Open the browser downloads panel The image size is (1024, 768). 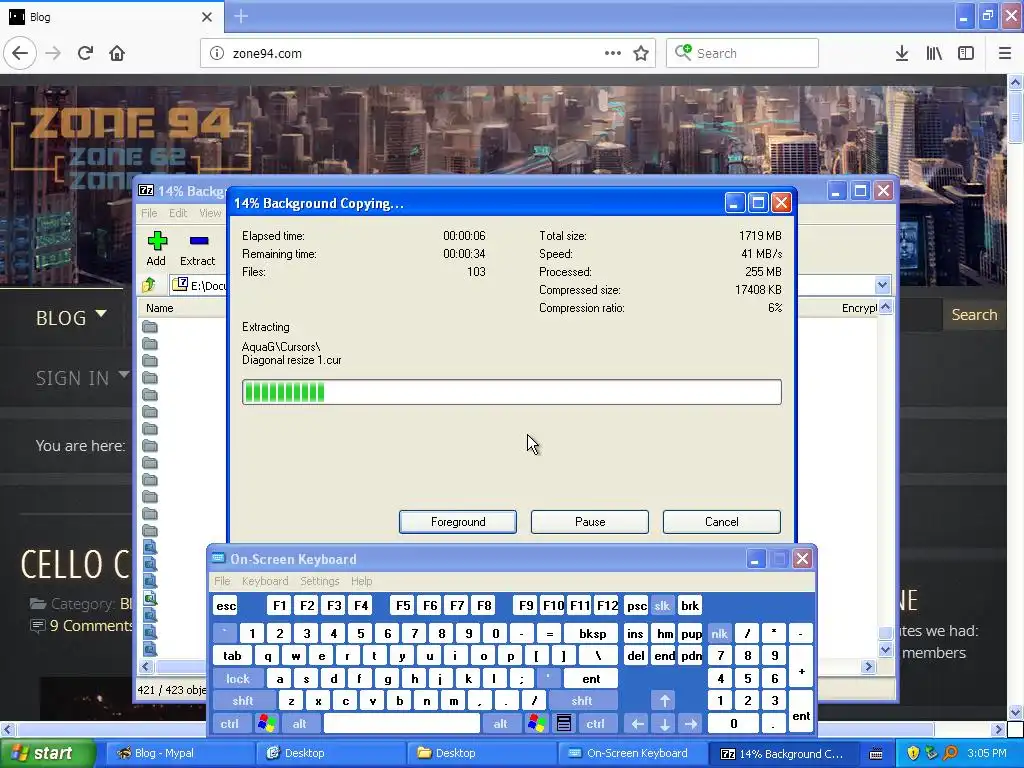coord(902,54)
